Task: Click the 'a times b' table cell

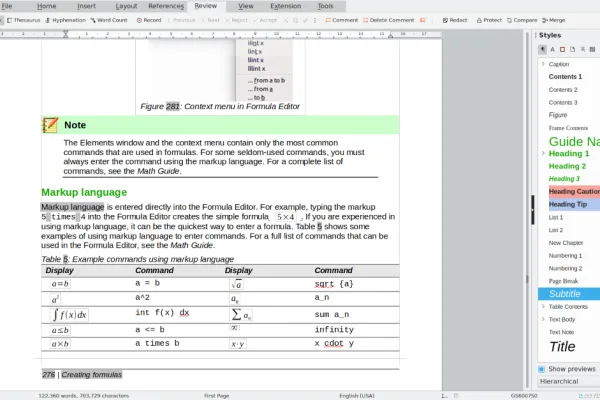Action: point(157,343)
